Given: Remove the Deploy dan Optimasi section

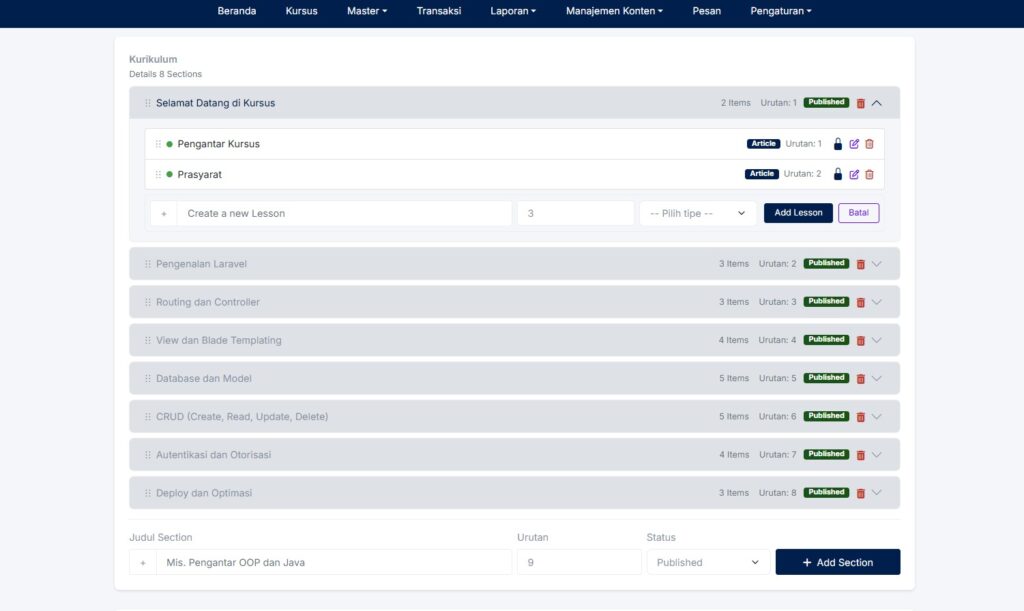Looking at the screenshot, I should 860,493.
